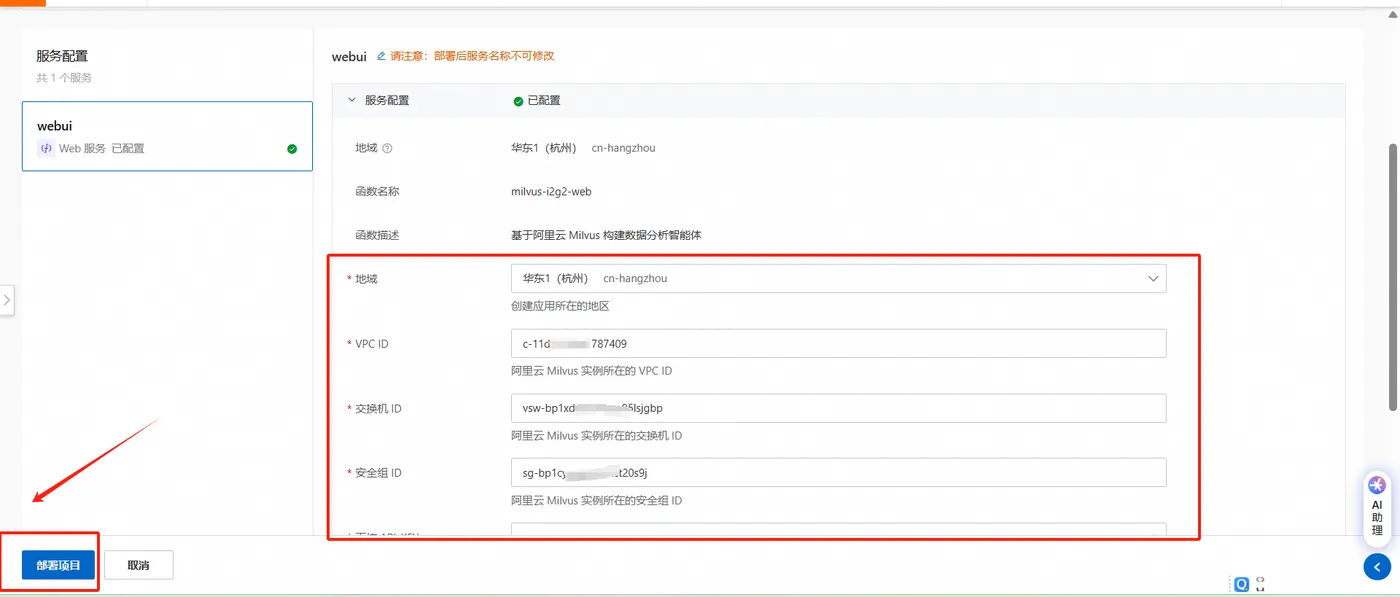Image resolution: width=1400 pixels, height=597 pixels.
Task: Select the webui service card
Action: point(167,136)
